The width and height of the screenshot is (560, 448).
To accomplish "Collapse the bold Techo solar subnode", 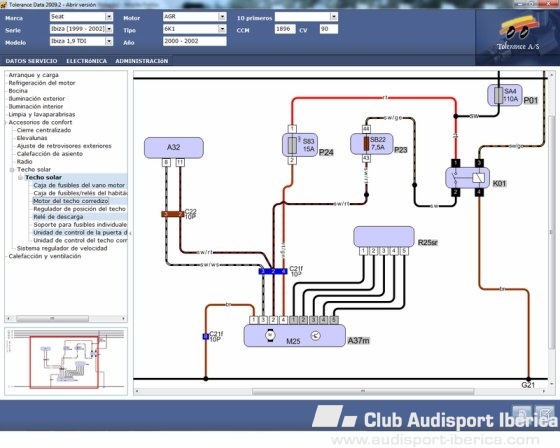I will coord(20,178).
